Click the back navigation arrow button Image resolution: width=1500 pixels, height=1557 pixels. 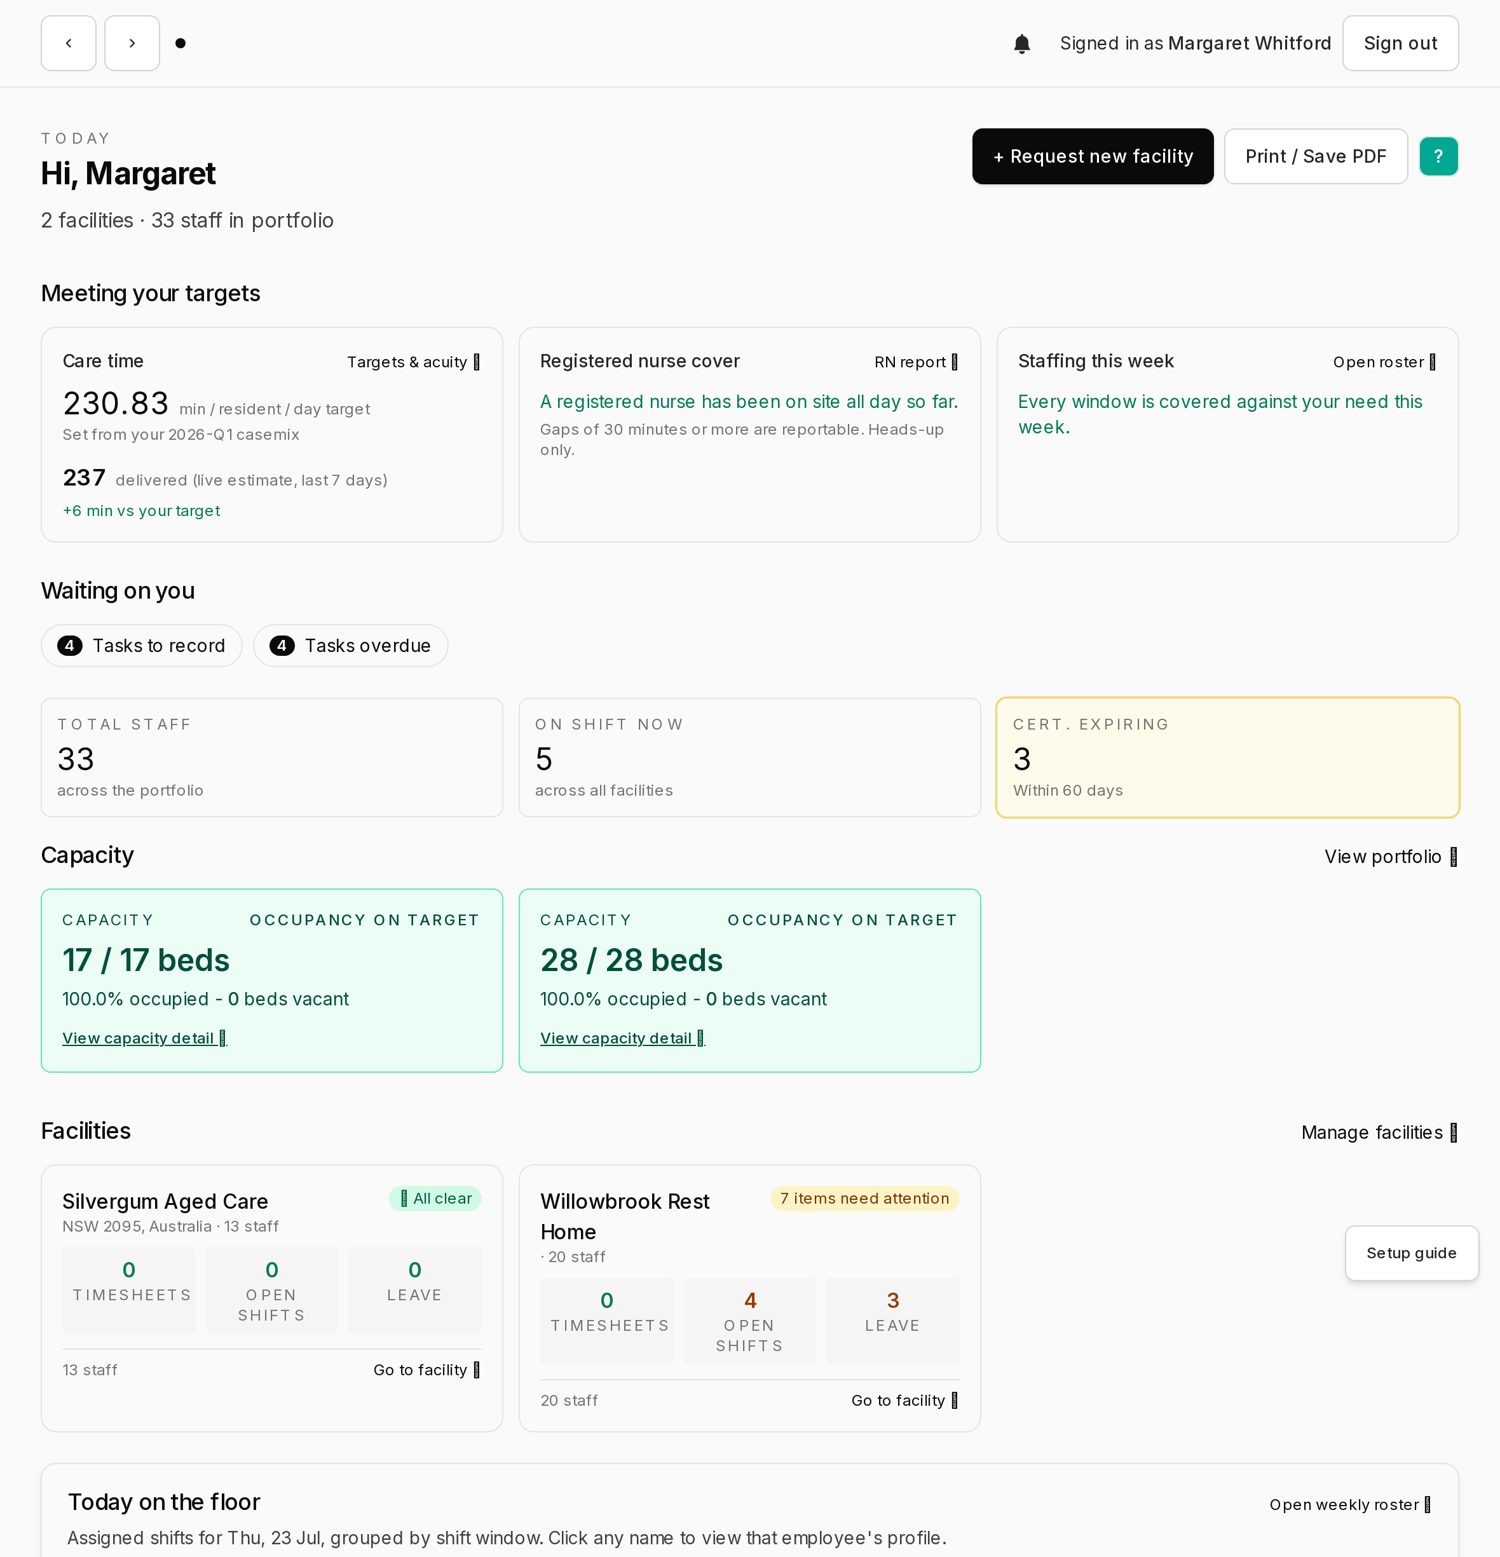68,43
